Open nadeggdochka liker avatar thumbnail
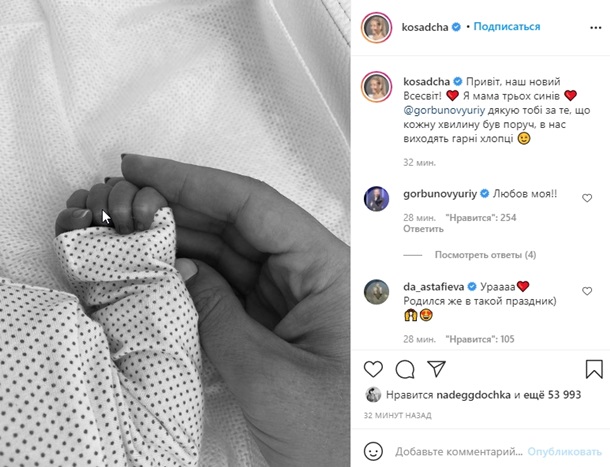This screenshot has height=467, width=610. (x=373, y=395)
